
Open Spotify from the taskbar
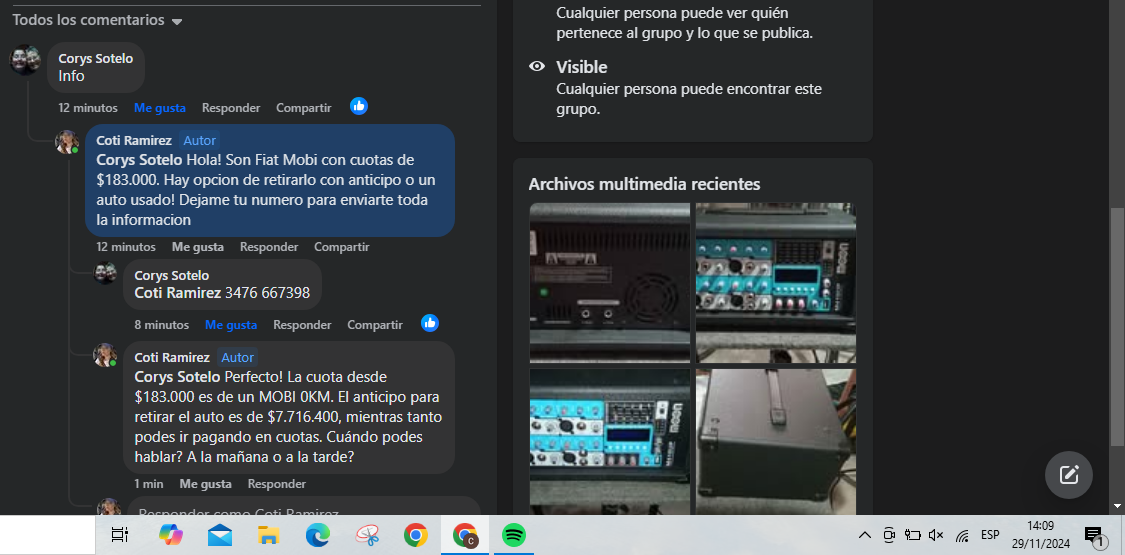(514, 536)
